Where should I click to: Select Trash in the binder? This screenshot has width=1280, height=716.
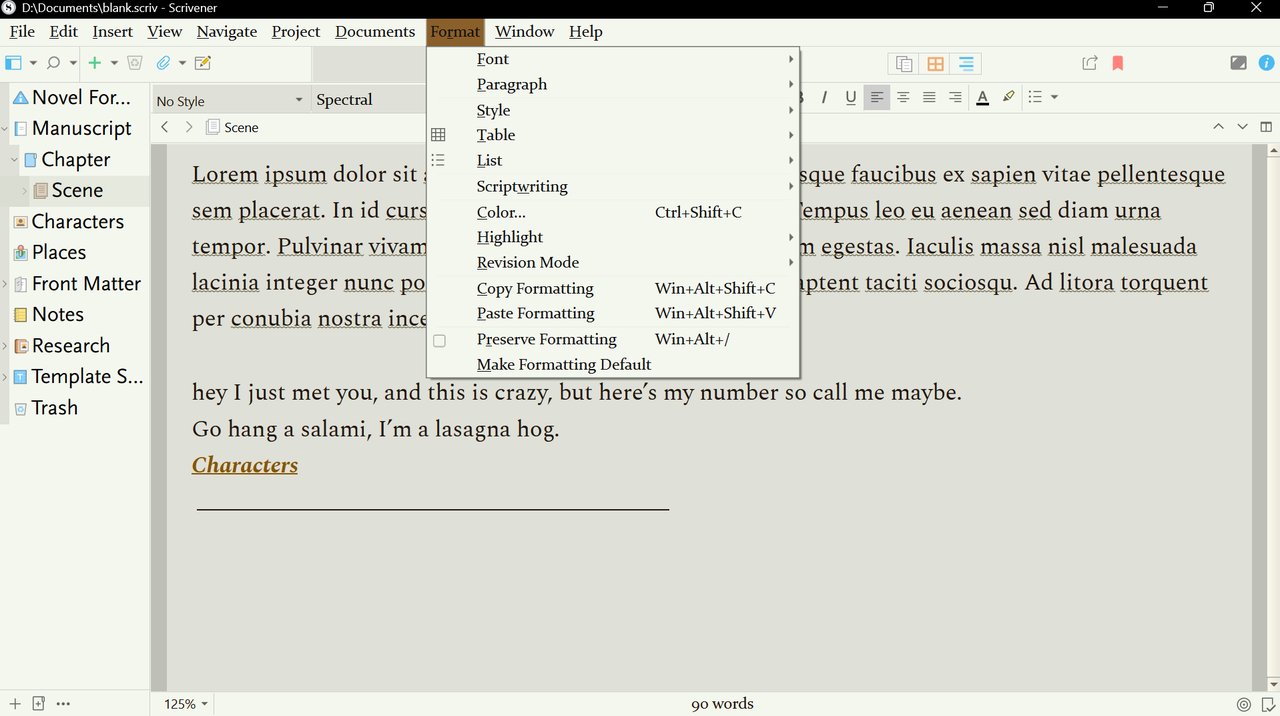(54, 407)
